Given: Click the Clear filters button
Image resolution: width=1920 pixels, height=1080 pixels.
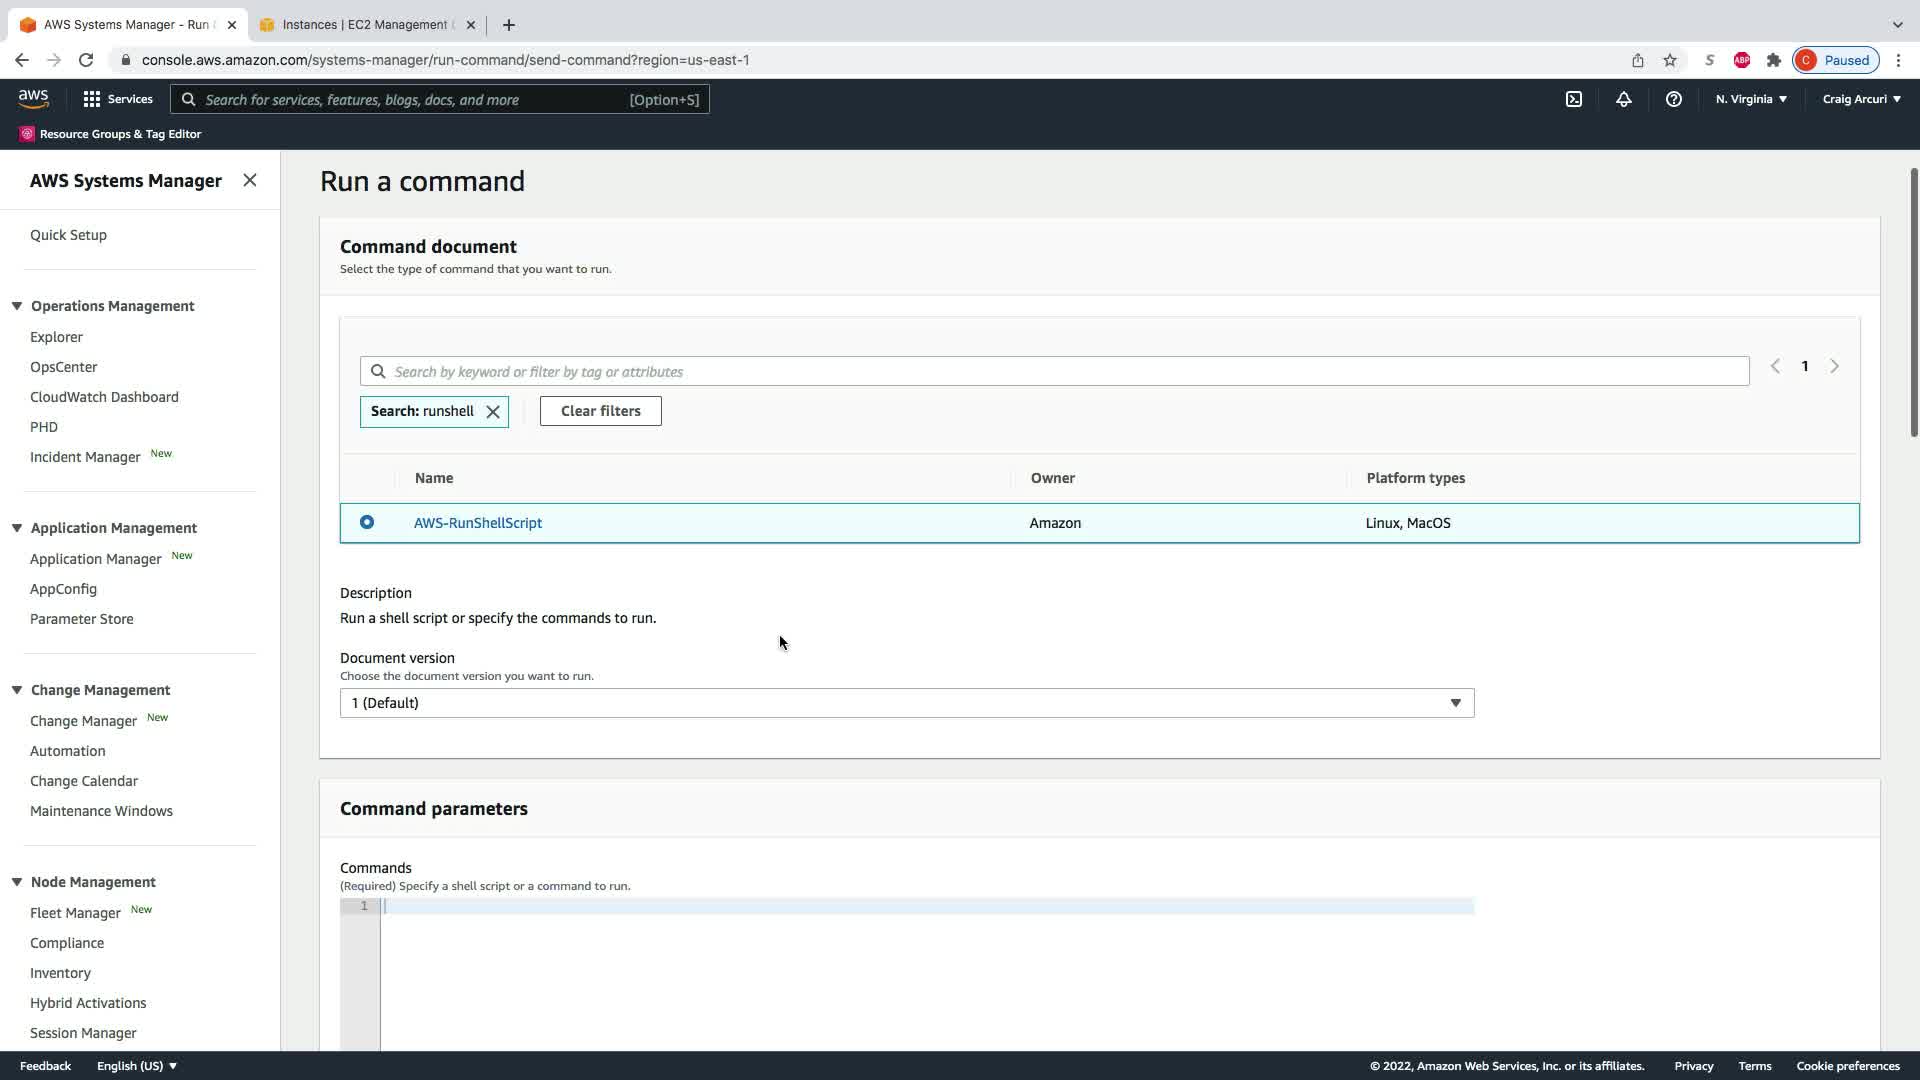Looking at the screenshot, I should [600, 411].
